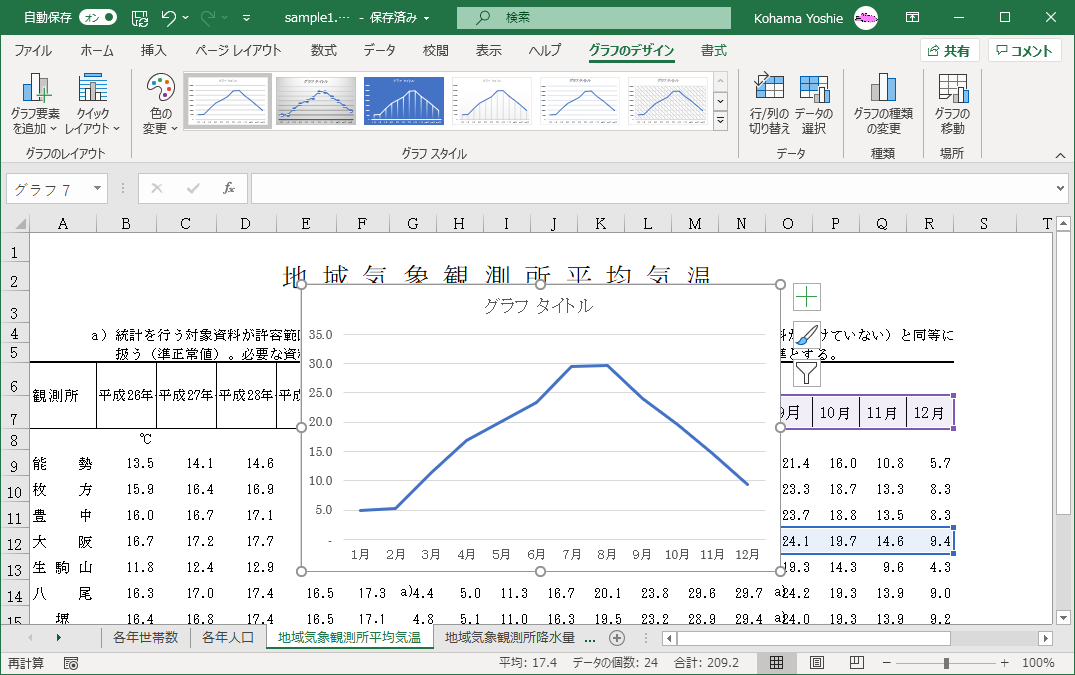This screenshot has width=1075, height=675.
Task: Open the Name Box dropdown arrow
Action: coord(98,188)
